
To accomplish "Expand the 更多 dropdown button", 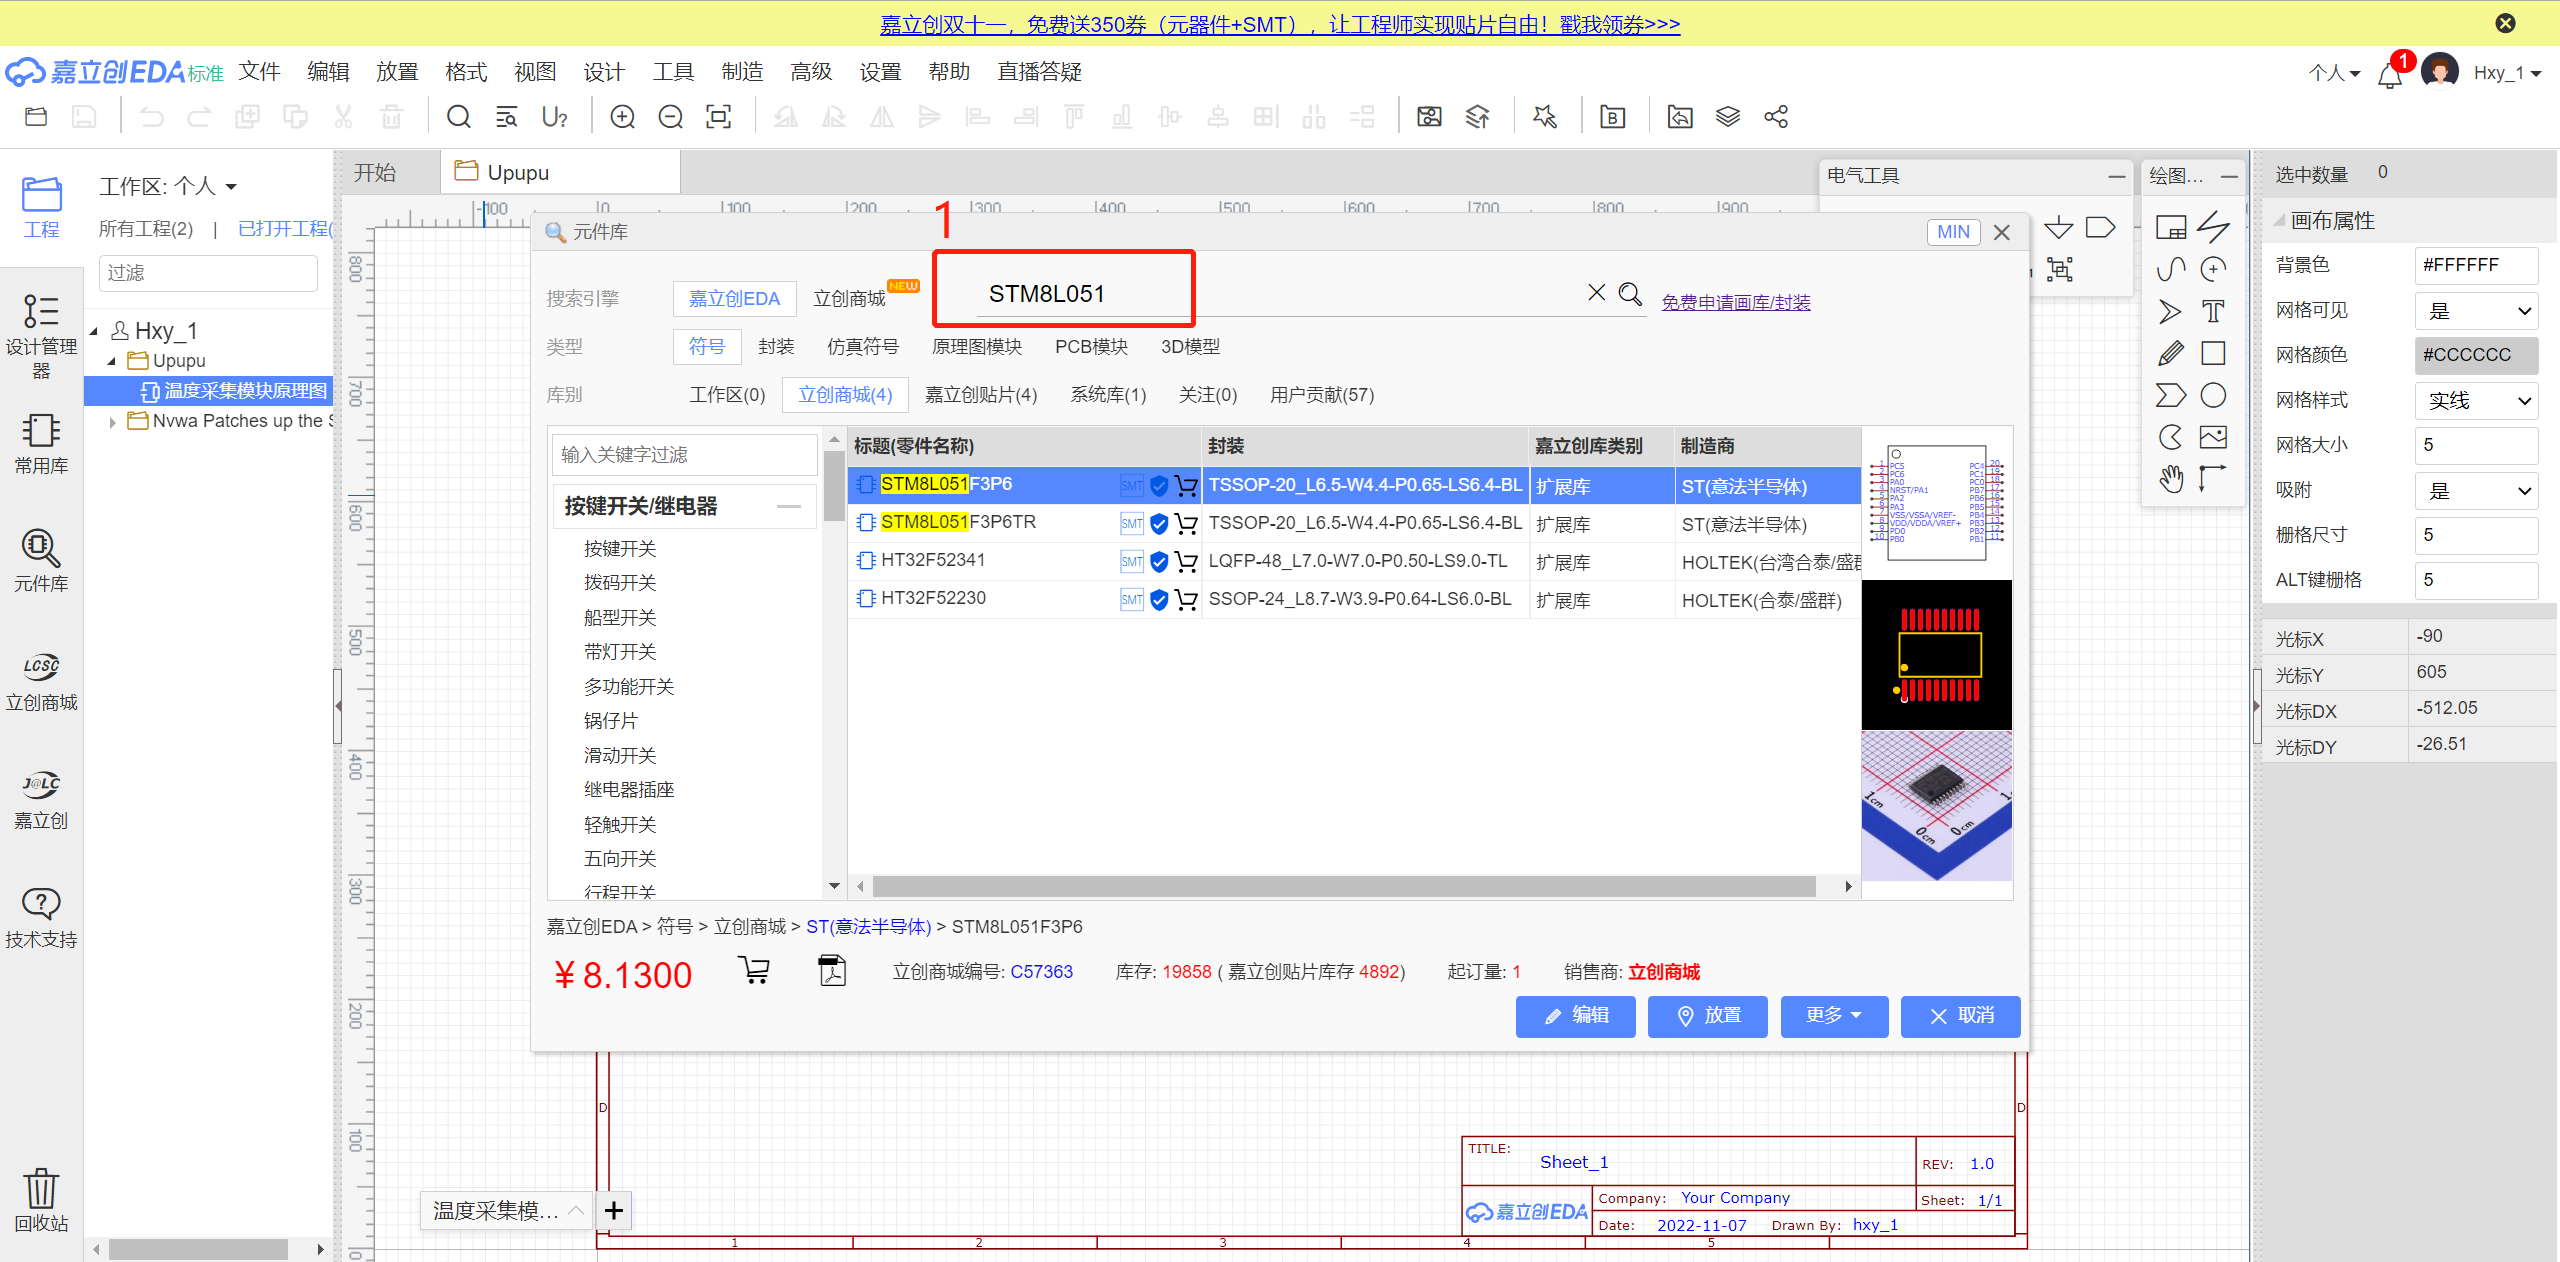I will (x=1833, y=1015).
